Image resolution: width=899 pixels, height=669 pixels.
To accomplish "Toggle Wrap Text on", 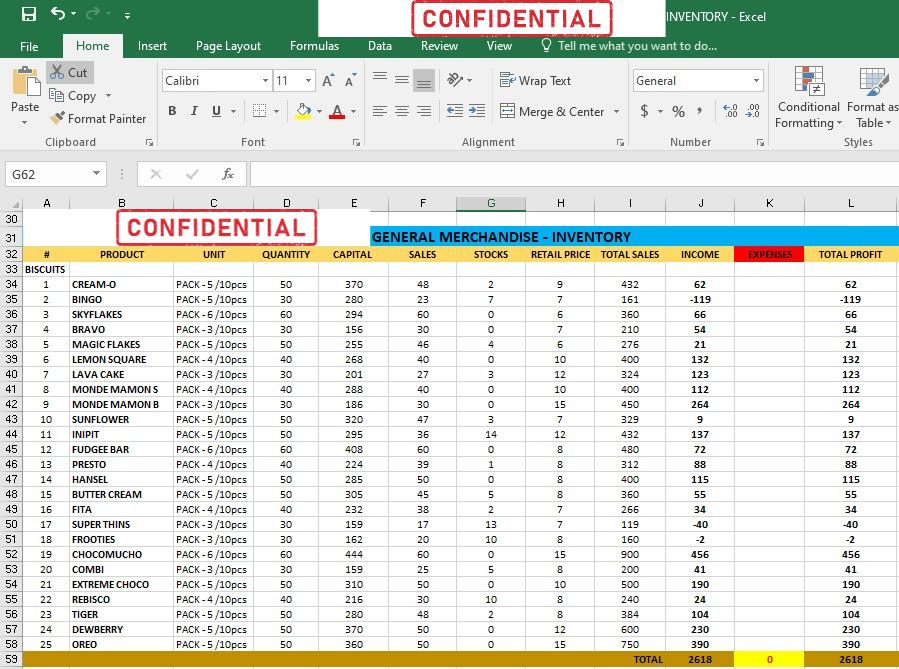I will point(535,81).
